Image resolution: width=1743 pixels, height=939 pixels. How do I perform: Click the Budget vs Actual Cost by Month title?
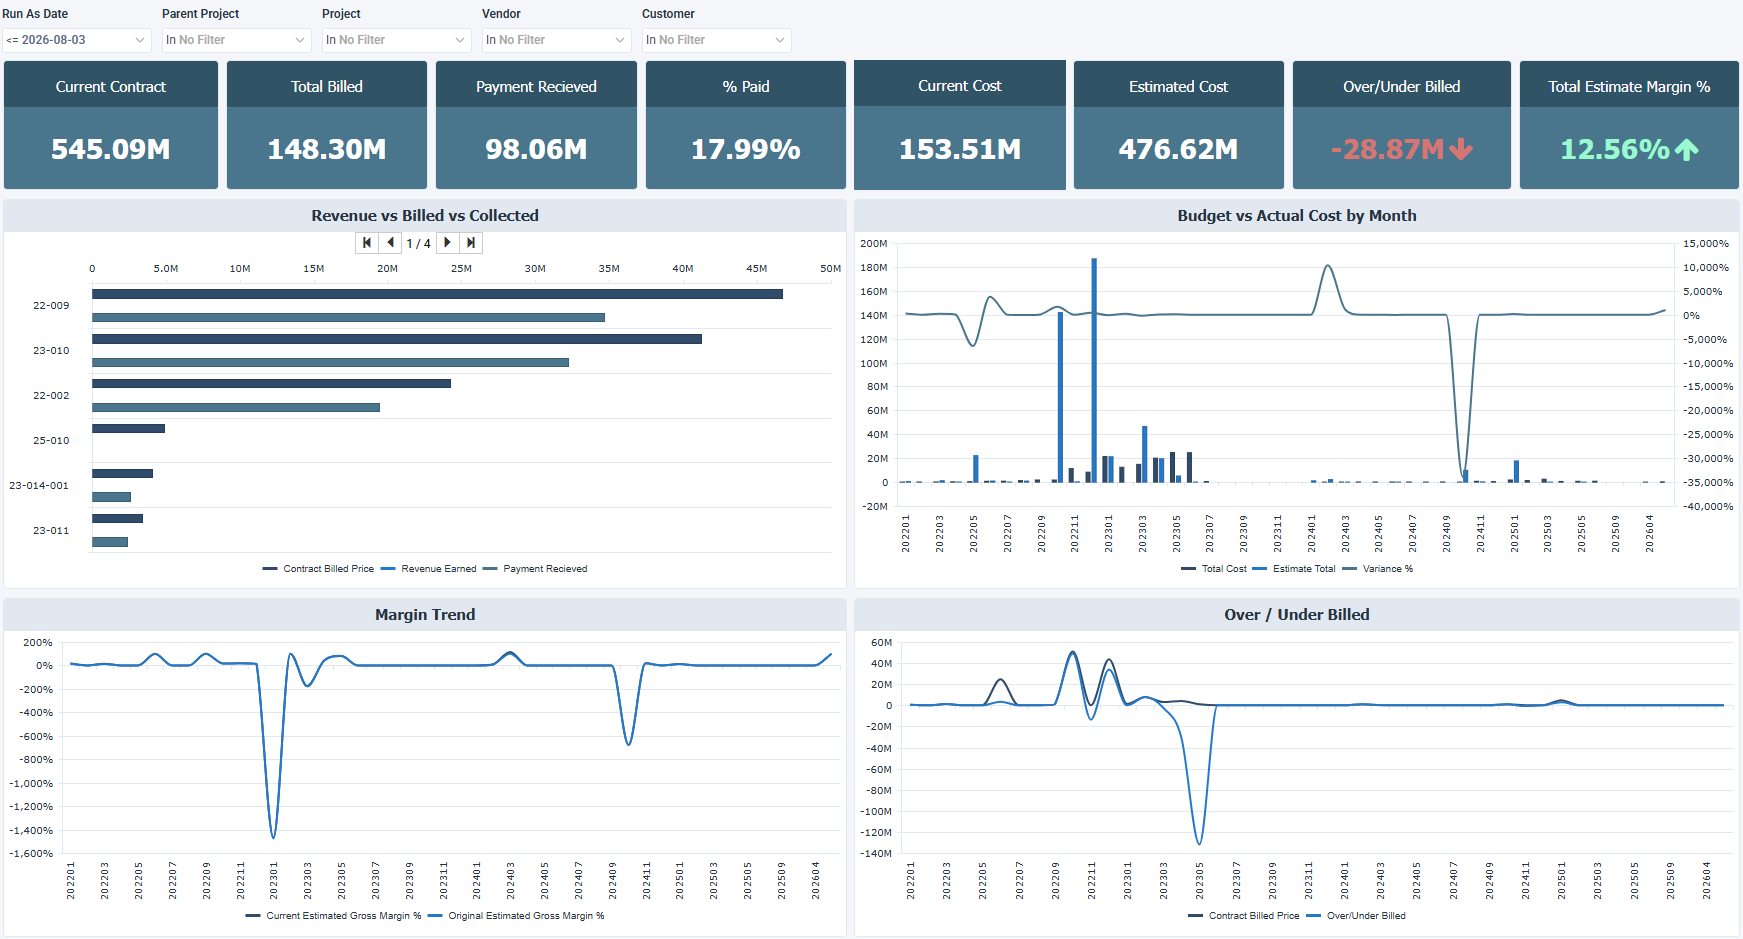coord(1297,216)
